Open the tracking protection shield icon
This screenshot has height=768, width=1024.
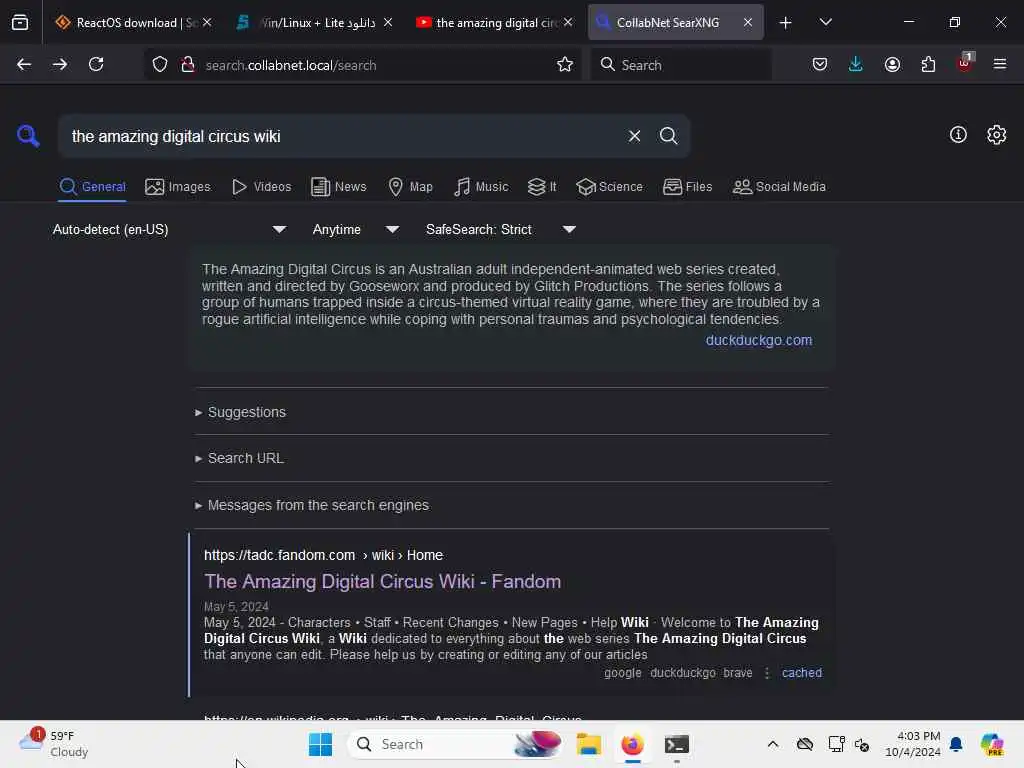click(x=160, y=65)
